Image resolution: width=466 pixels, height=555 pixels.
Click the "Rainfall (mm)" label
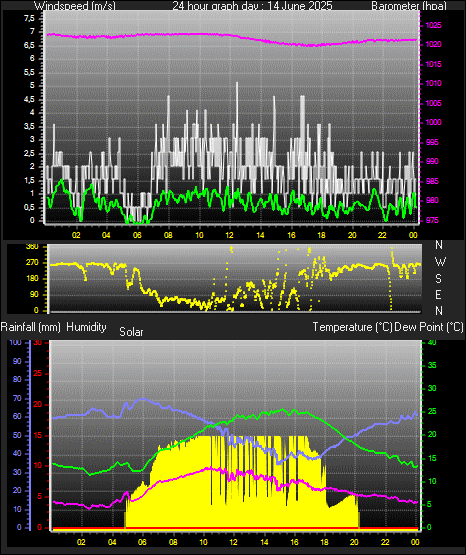[31, 327]
